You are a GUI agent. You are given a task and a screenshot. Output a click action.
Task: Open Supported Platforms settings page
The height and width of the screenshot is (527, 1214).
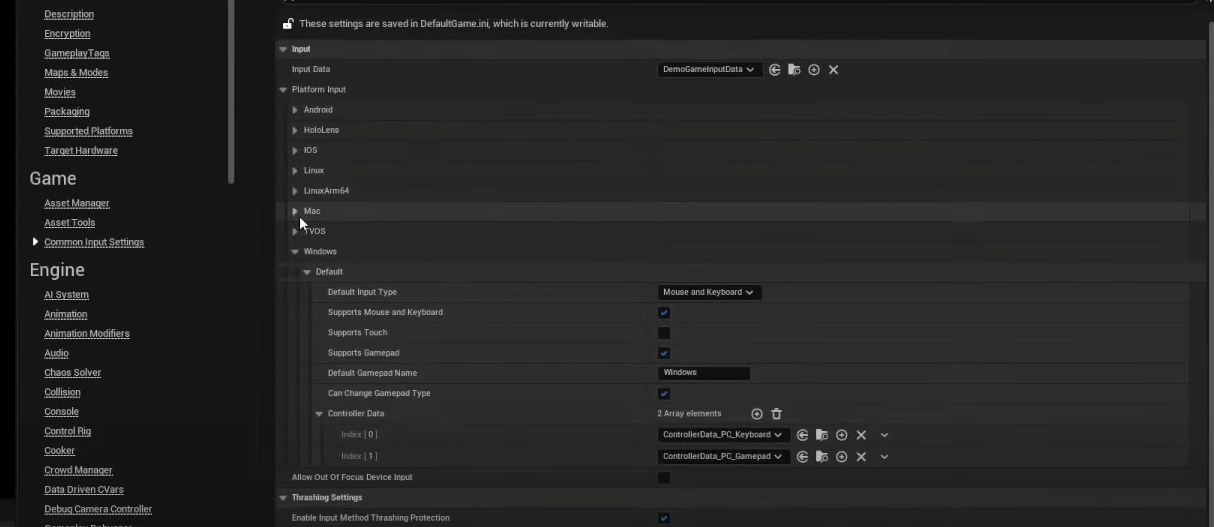pyautogui.click(x=88, y=132)
